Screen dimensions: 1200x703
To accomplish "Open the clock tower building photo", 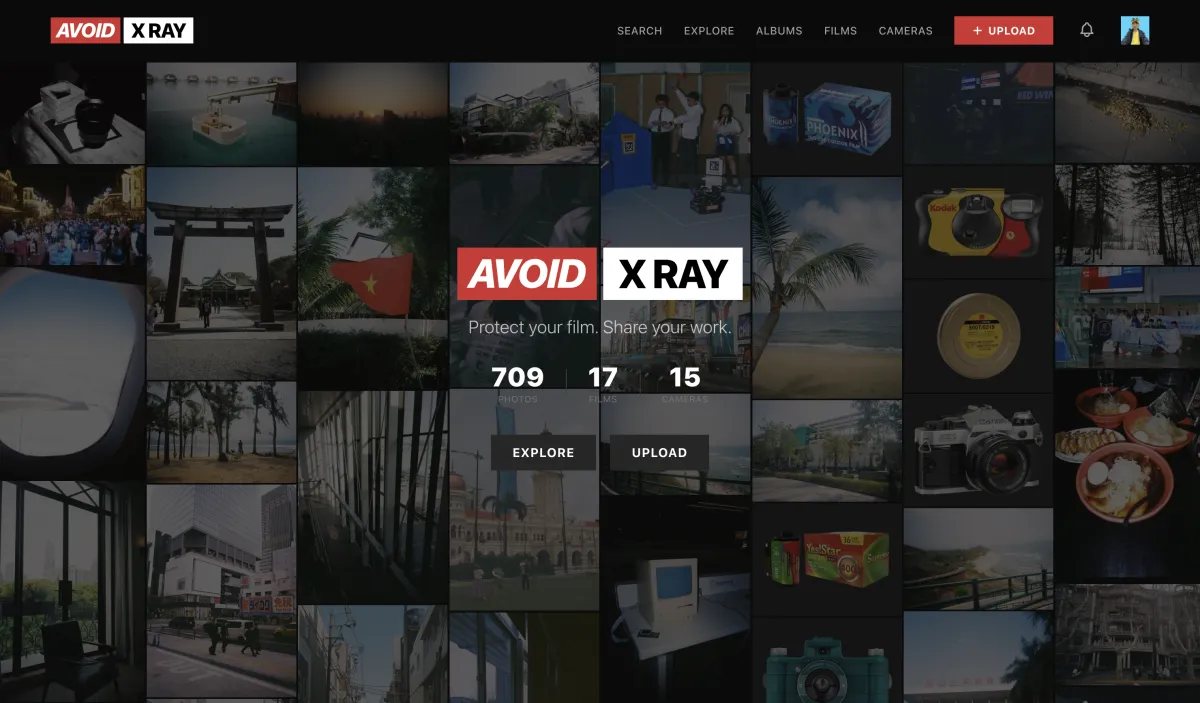I will (524, 499).
